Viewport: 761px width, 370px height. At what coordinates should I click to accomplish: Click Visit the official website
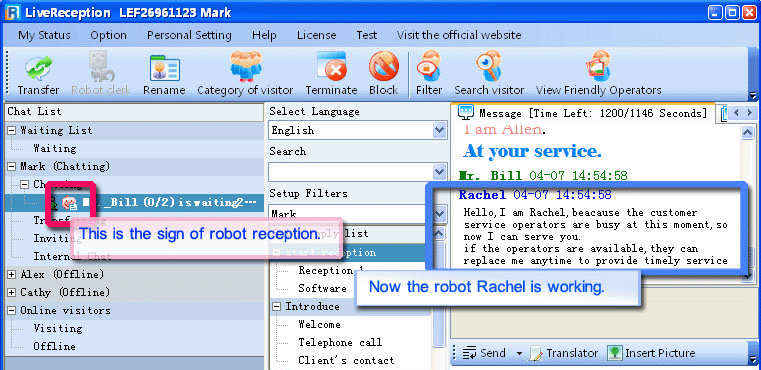[459, 35]
